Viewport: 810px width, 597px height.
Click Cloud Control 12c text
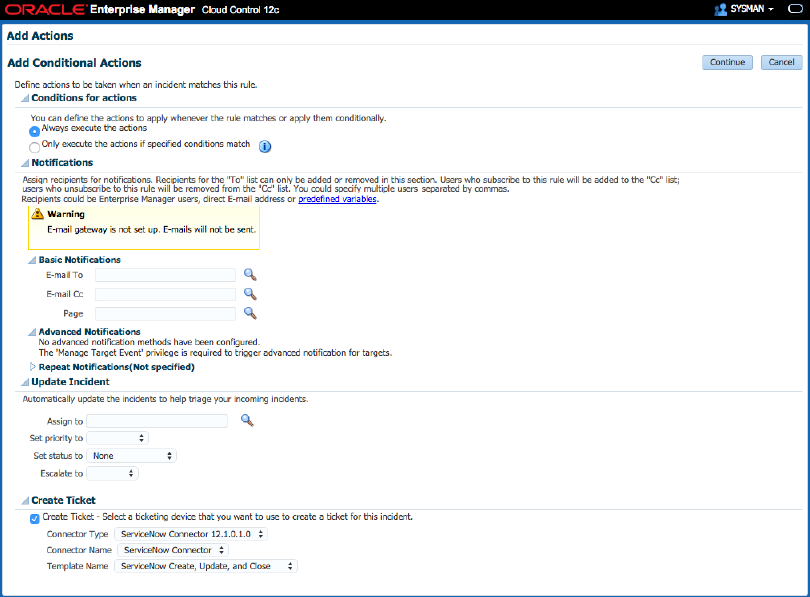(240, 10)
